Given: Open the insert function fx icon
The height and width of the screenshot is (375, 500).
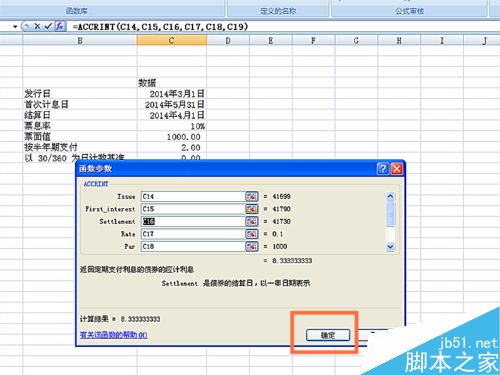Looking at the screenshot, I should tap(60, 26).
